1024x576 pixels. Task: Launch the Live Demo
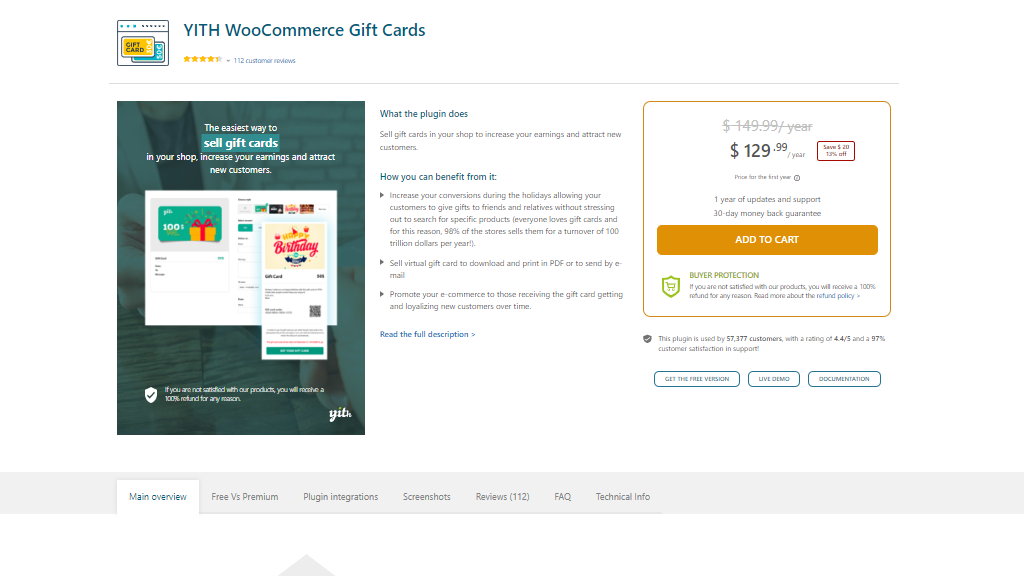click(x=774, y=379)
